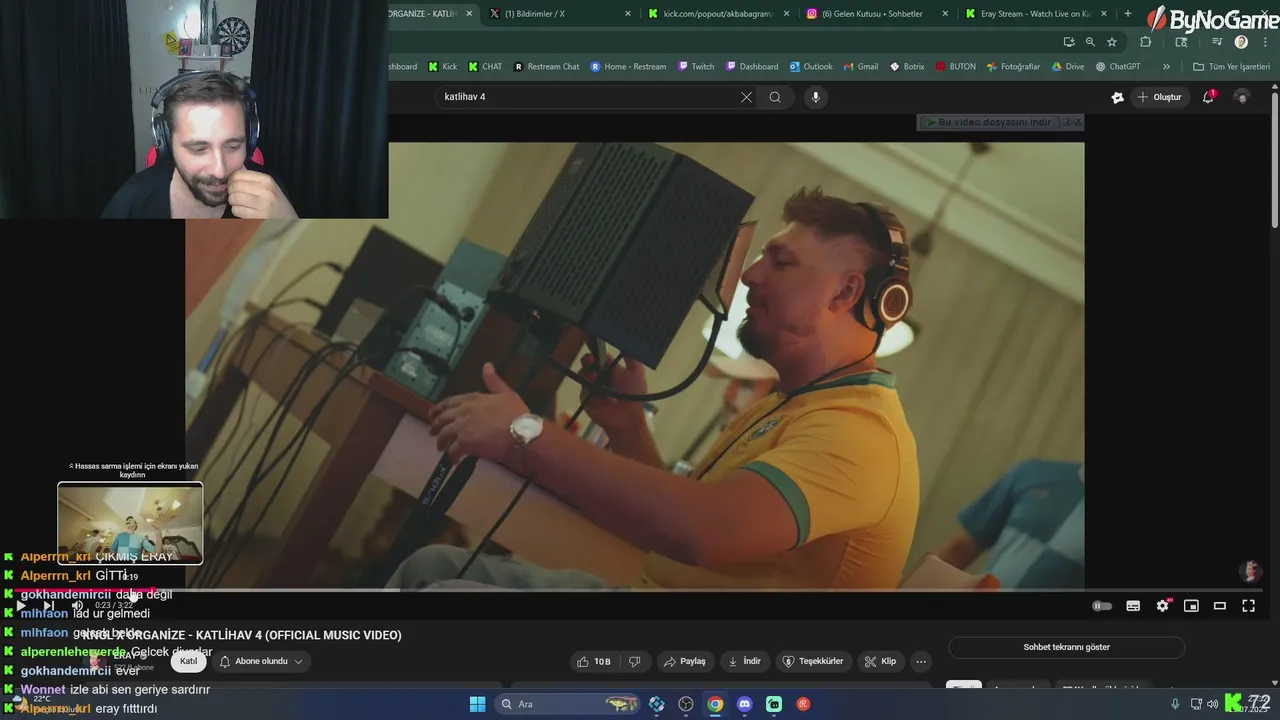Open the video player settings gear

pyautogui.click(x=1162, y=606)
